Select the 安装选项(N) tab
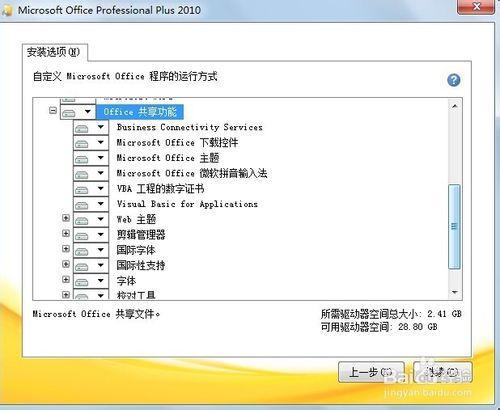 click(54, 52)
